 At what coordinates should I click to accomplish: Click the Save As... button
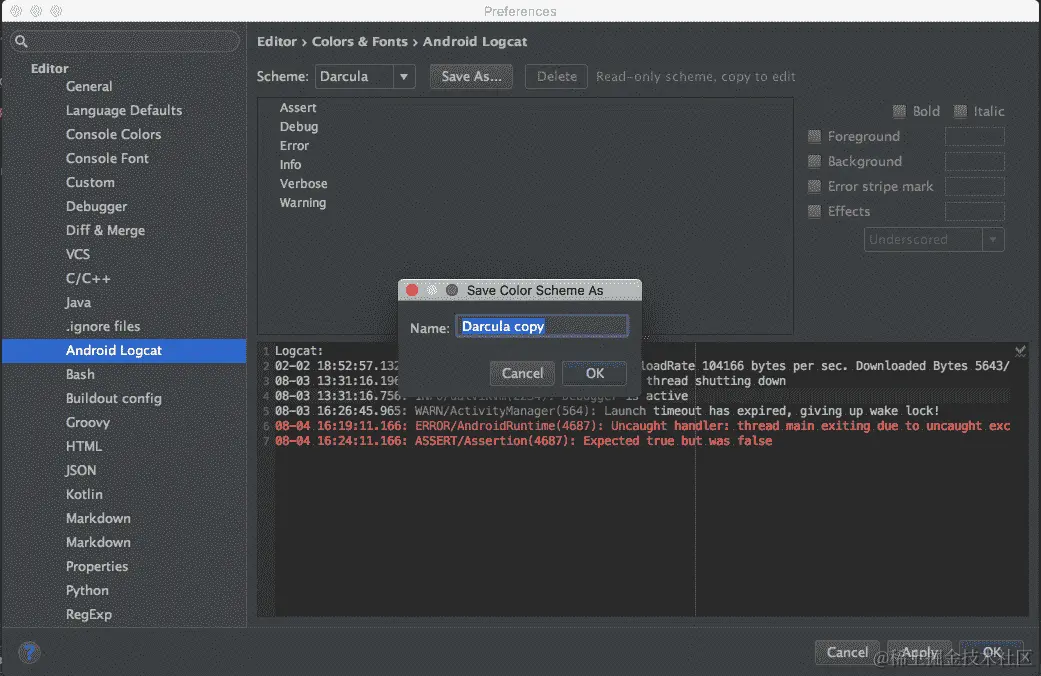click(471, 76)
